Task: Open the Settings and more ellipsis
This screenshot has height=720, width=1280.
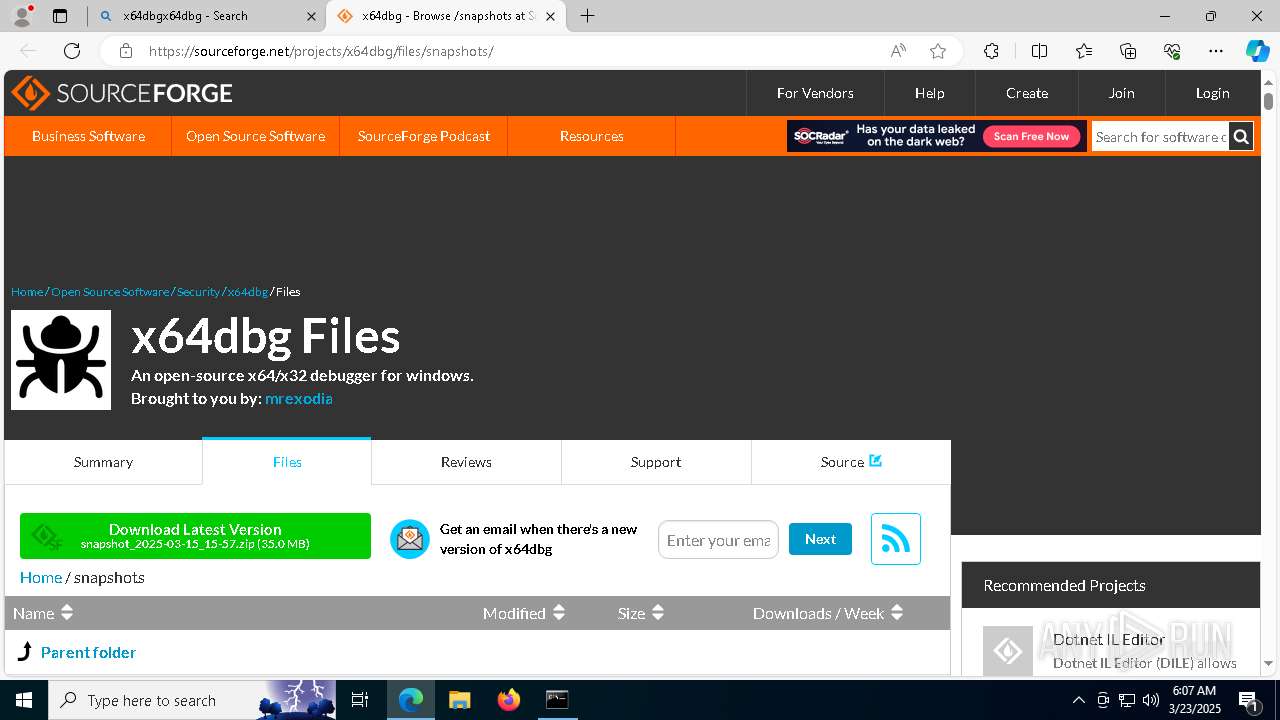Action: tap(1216, 51)
